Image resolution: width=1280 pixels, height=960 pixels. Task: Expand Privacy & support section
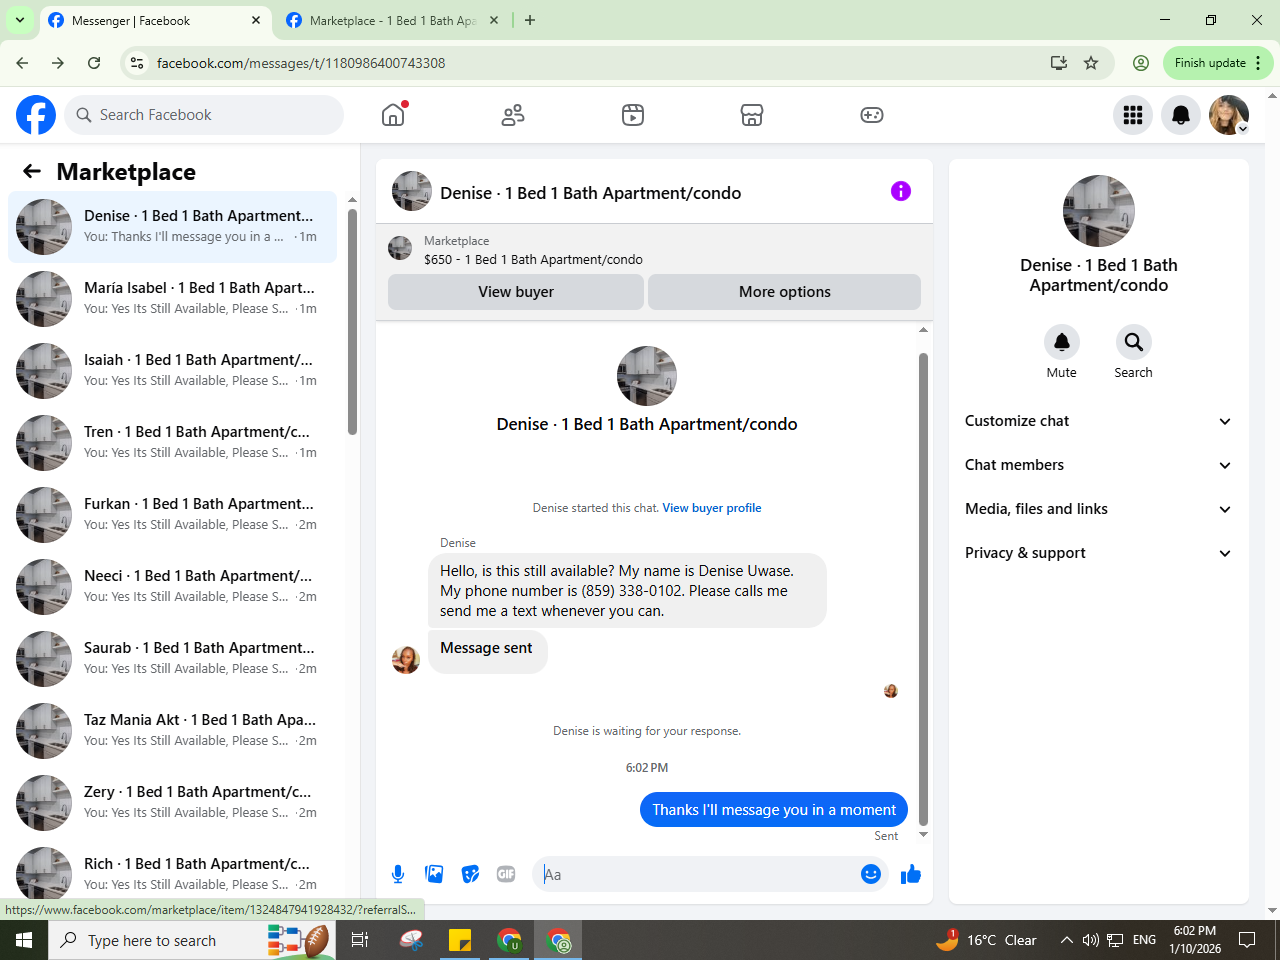tap(1098, 553)
